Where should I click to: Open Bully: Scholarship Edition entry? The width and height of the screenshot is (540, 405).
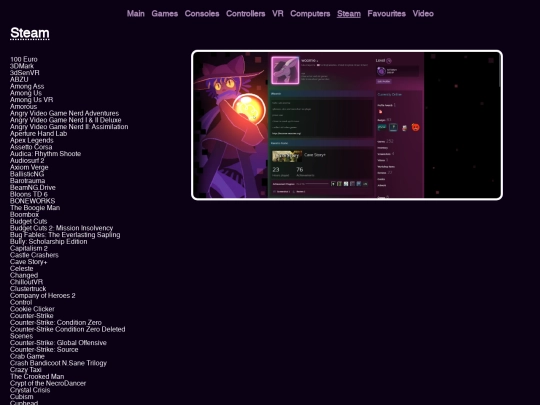coord(49,241)
